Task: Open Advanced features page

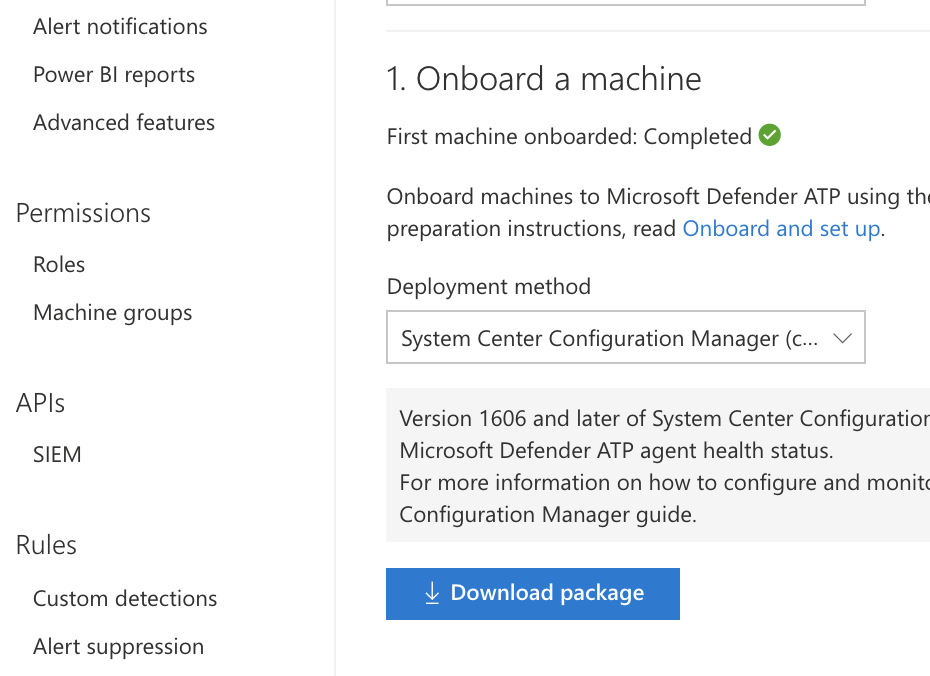Action: click(124, 123)
